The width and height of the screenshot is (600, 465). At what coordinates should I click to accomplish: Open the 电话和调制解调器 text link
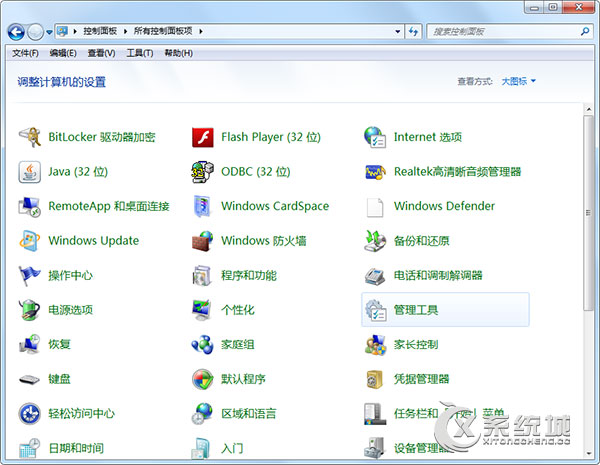pyautogui.click(x=438, y=276)
